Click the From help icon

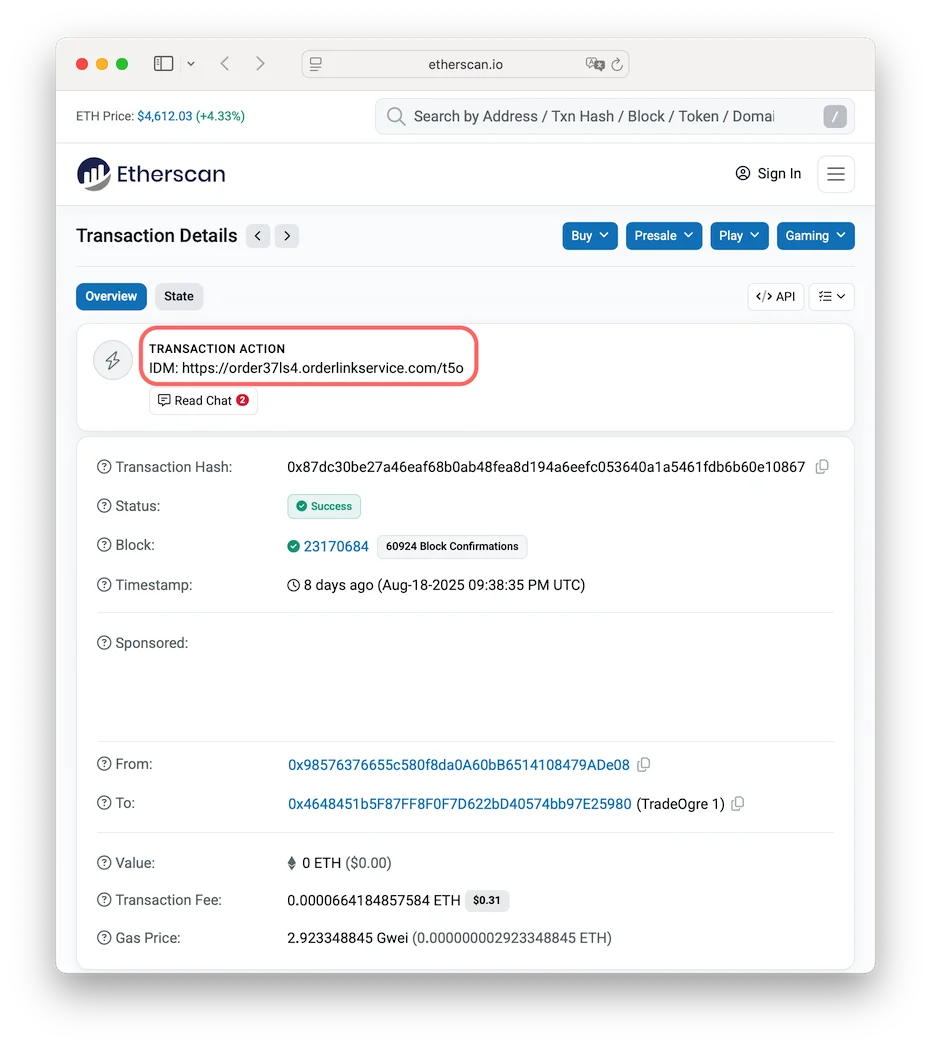(104, 764)
